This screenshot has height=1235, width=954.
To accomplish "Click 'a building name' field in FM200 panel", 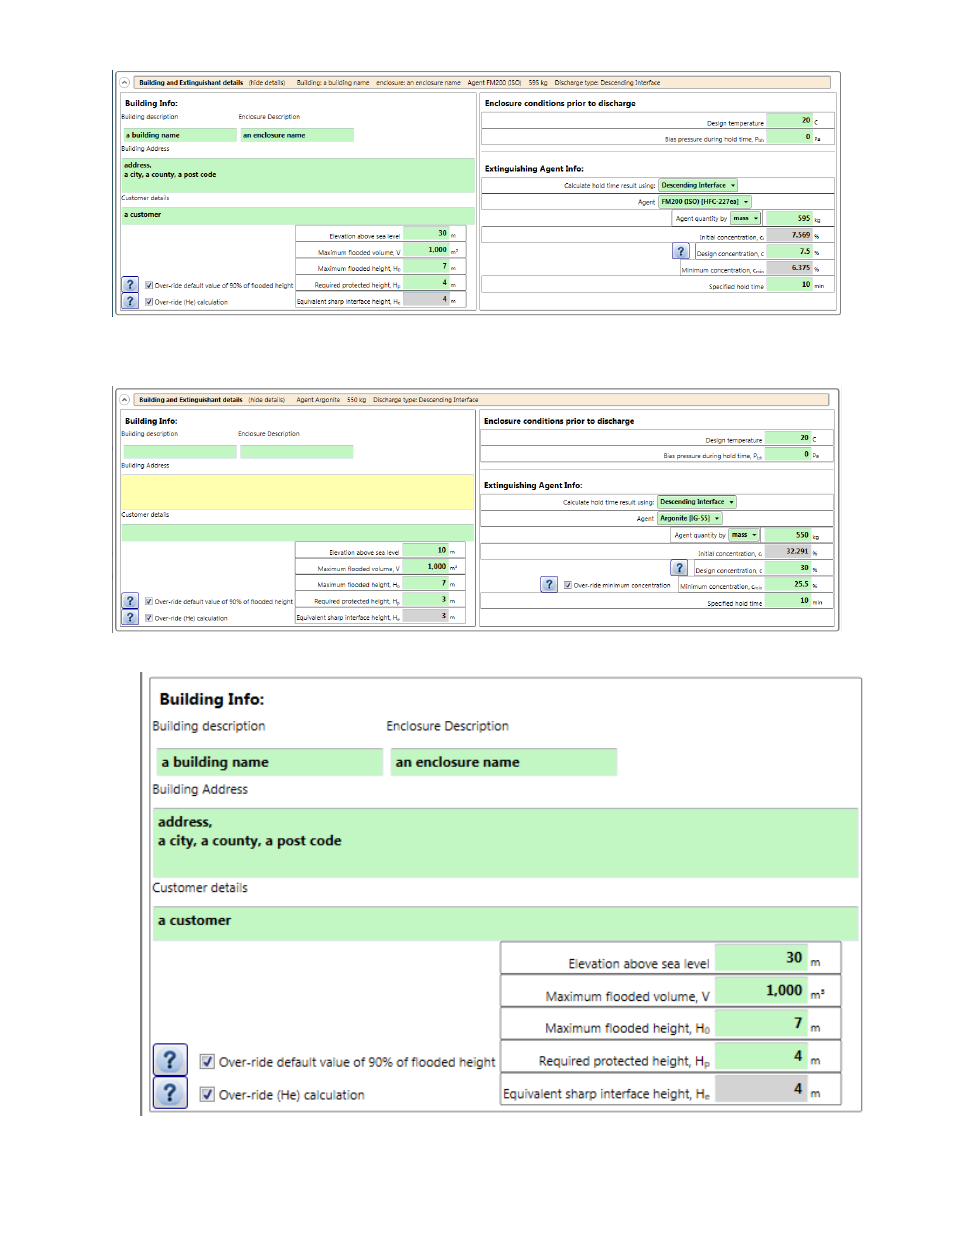I will (180, 135).
